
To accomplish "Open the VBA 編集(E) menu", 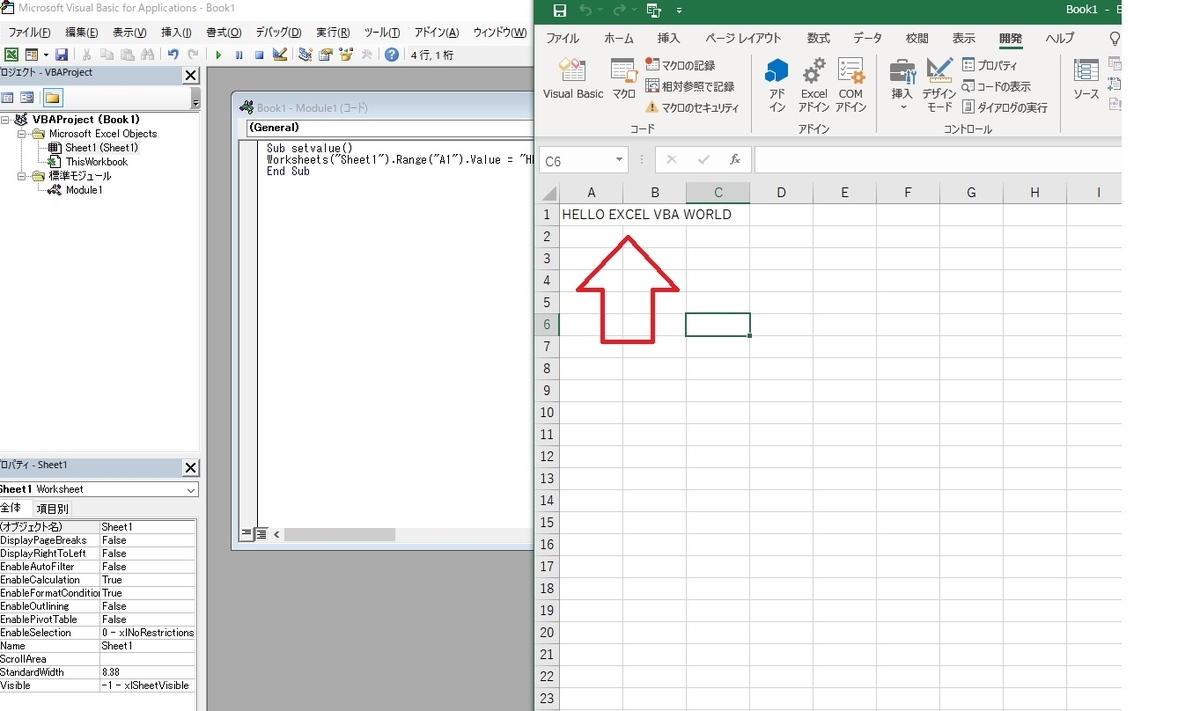I will (x=82, y=32).
